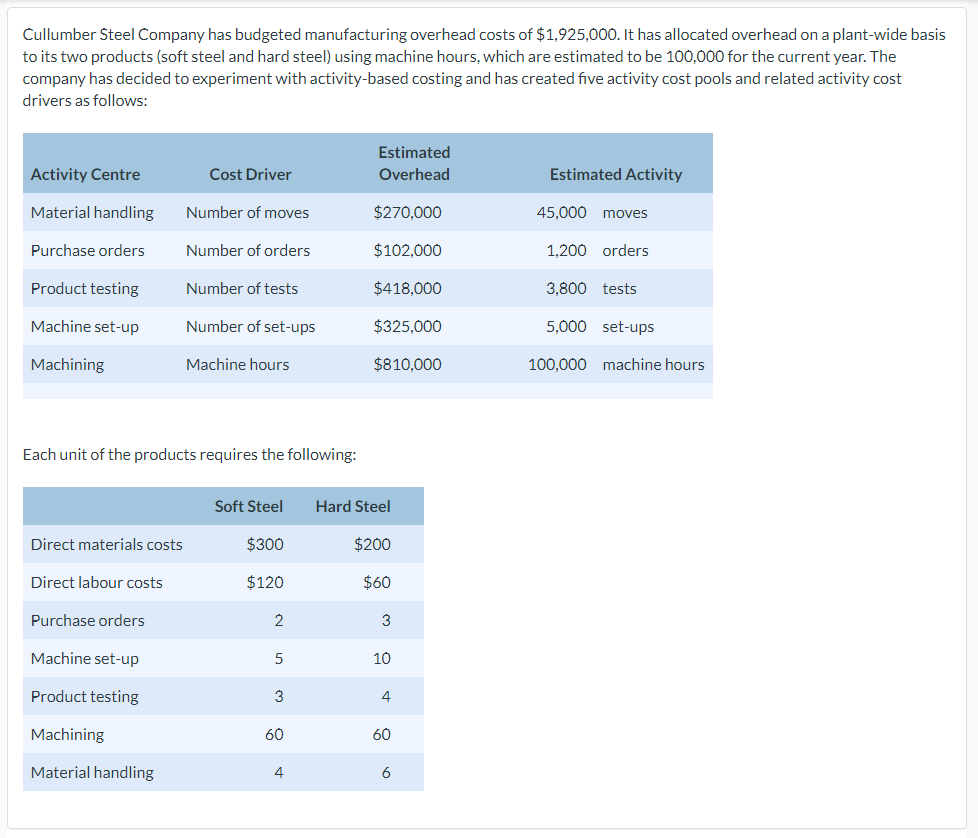This screenshot has width=978, height=838.
Task: Select the Estimated Overhead column header
Action: [414, 163]
